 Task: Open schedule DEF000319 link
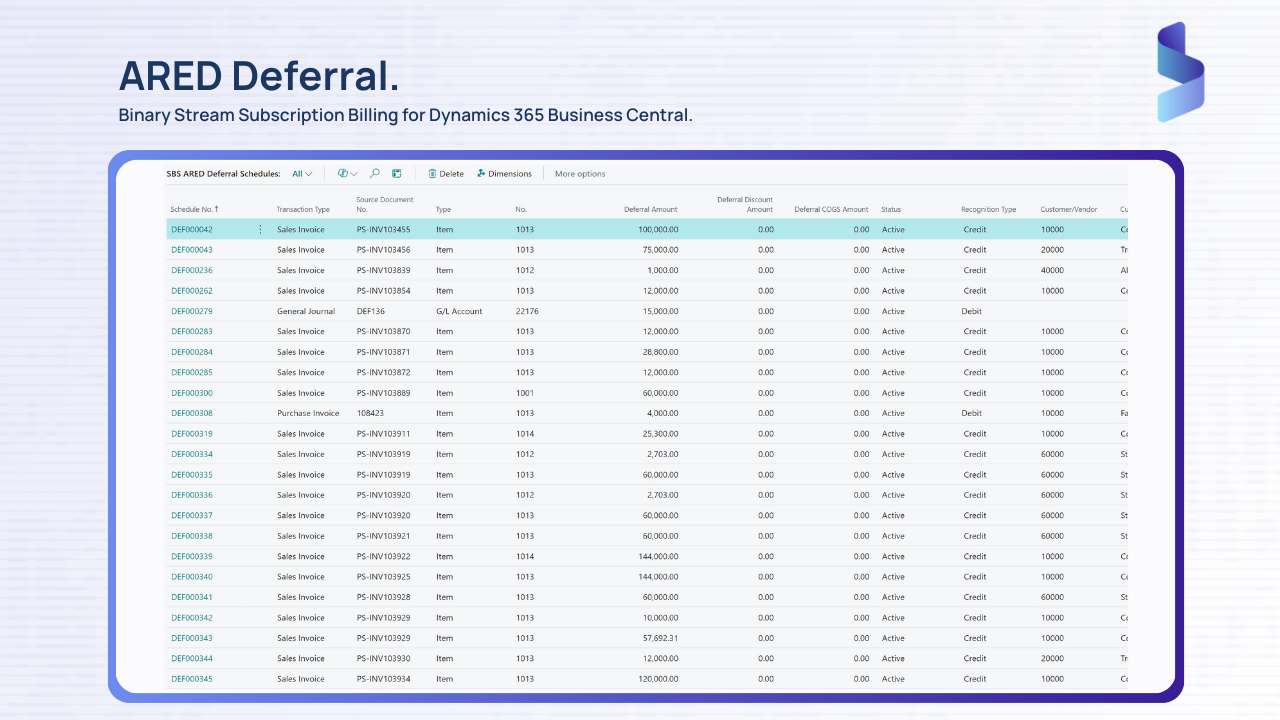tap(192, 434)
